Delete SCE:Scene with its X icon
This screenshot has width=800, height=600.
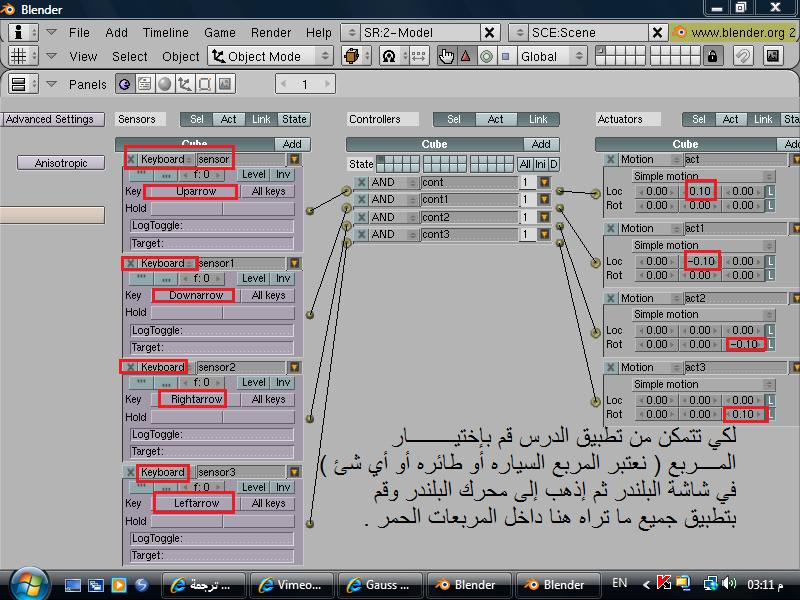click(x=658, y=33)
